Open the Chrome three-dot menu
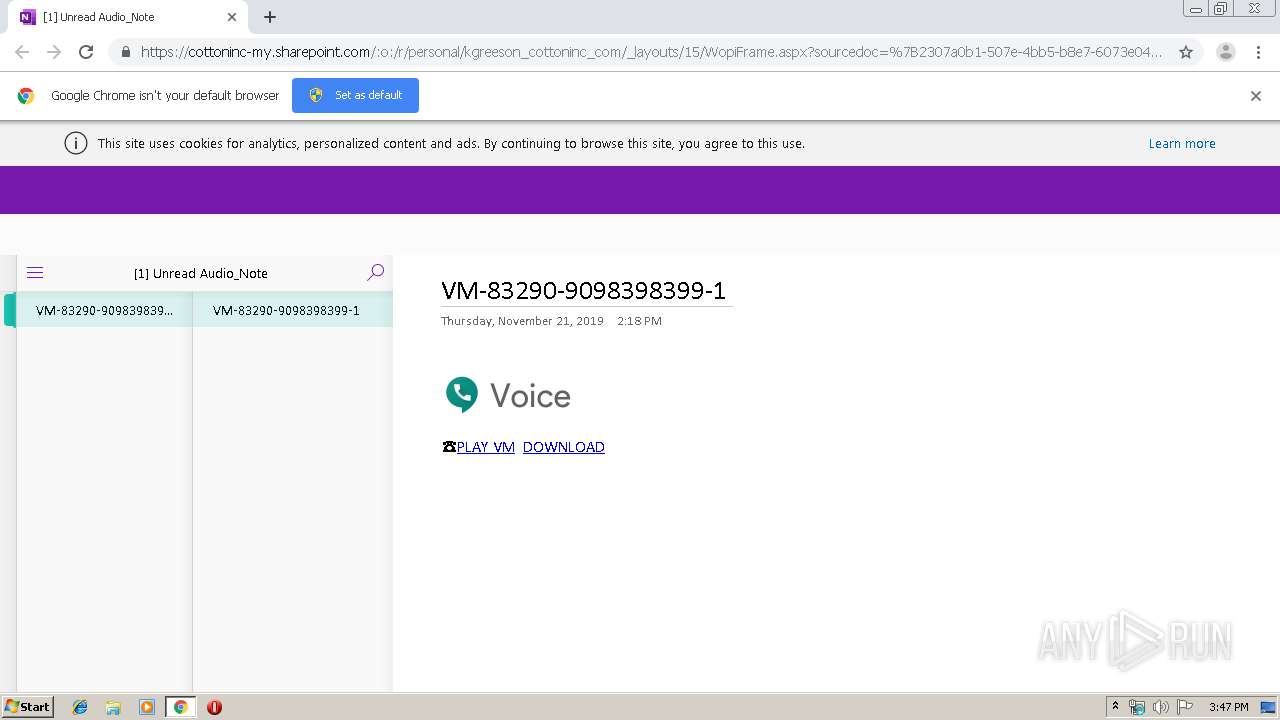The height and width of the screenshot is (720, 1280). tap(1258, 52)
